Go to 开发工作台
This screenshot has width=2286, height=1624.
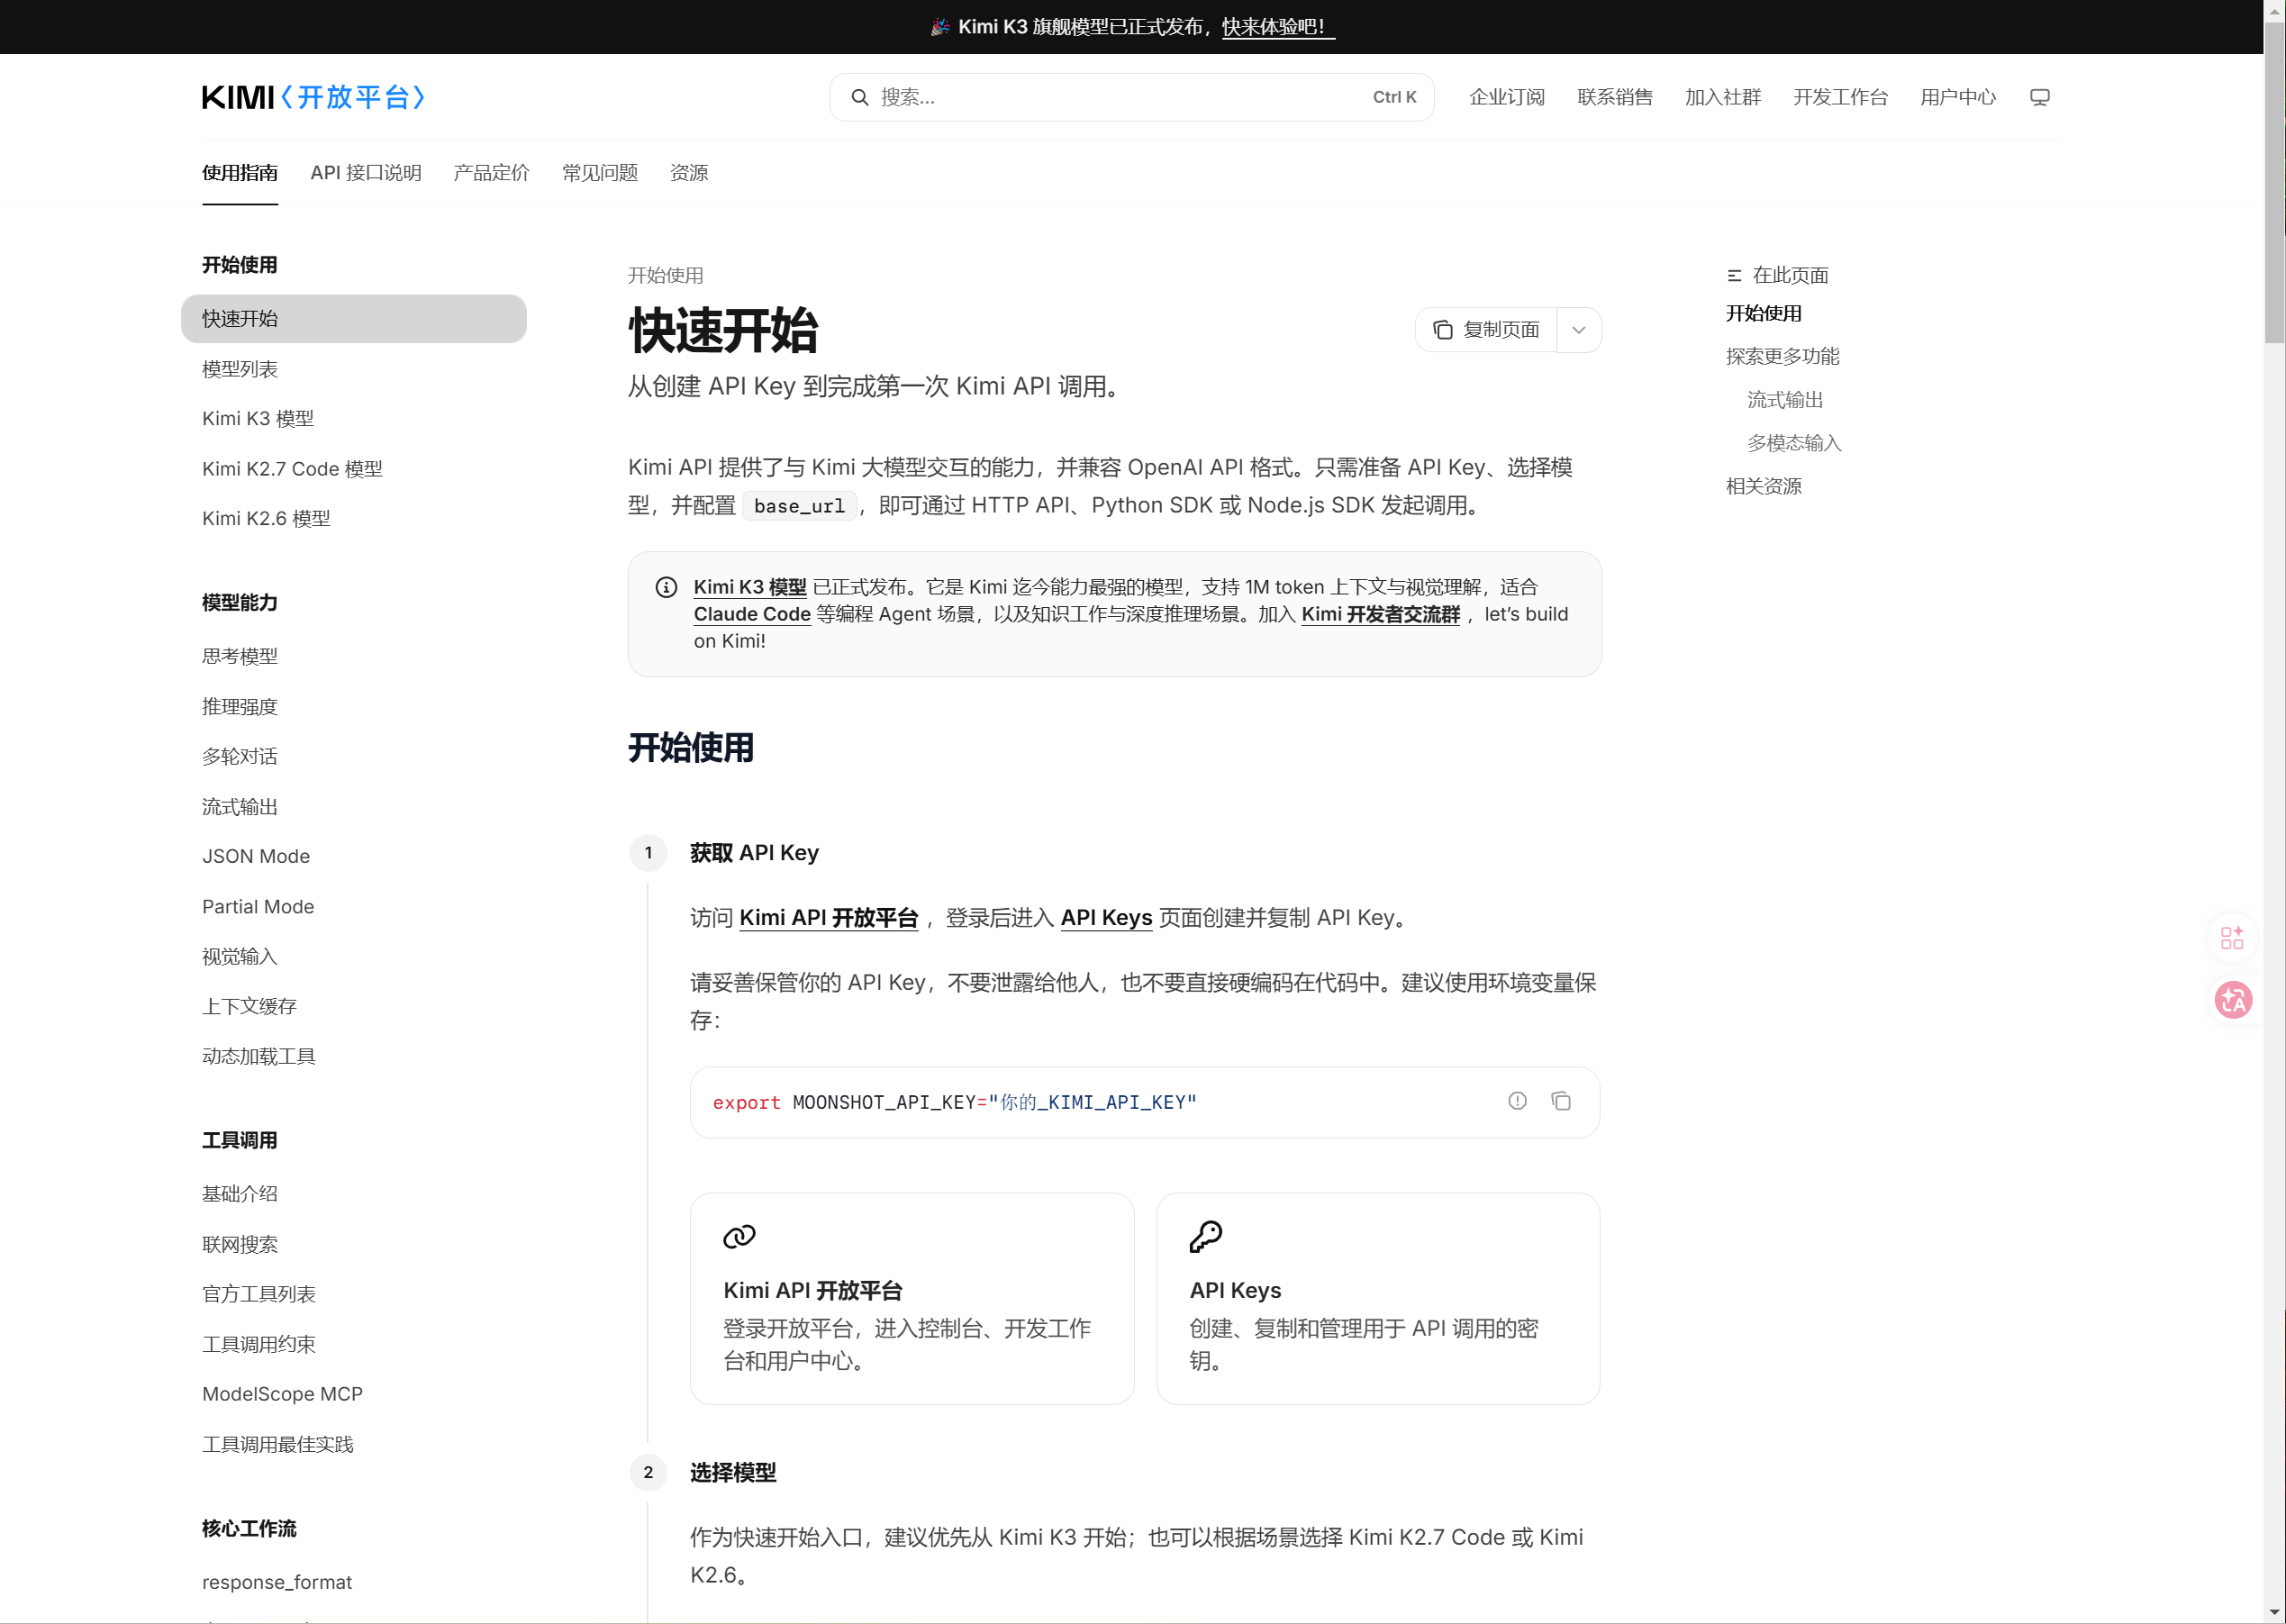(1840, 97)
